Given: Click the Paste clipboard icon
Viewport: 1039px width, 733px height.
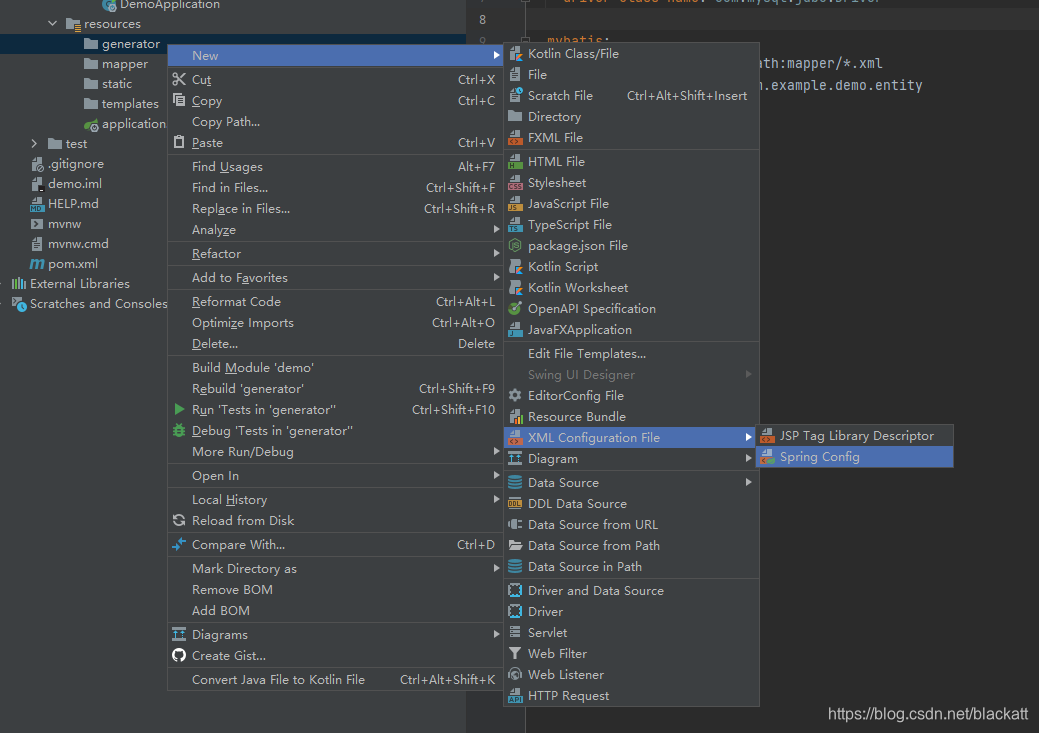Looking at the screenshot, I should point(179,142).
